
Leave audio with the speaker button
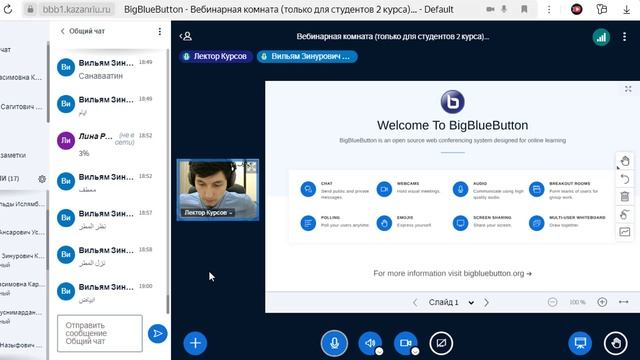pos(370,343)
